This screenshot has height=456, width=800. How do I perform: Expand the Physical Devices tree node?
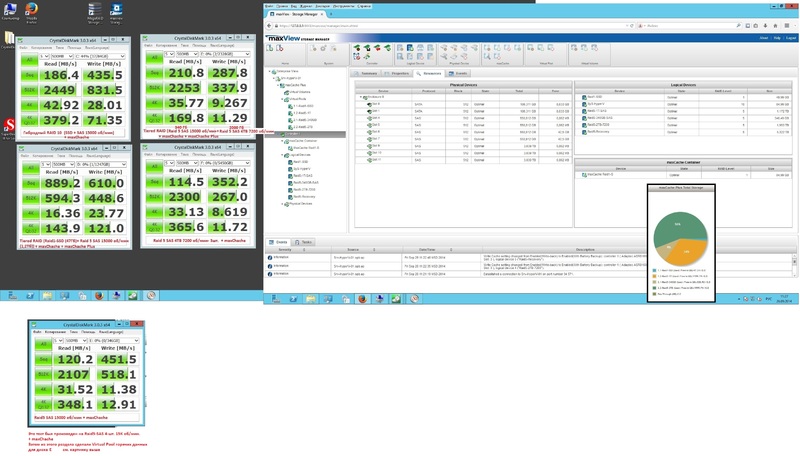pos(284,203)
